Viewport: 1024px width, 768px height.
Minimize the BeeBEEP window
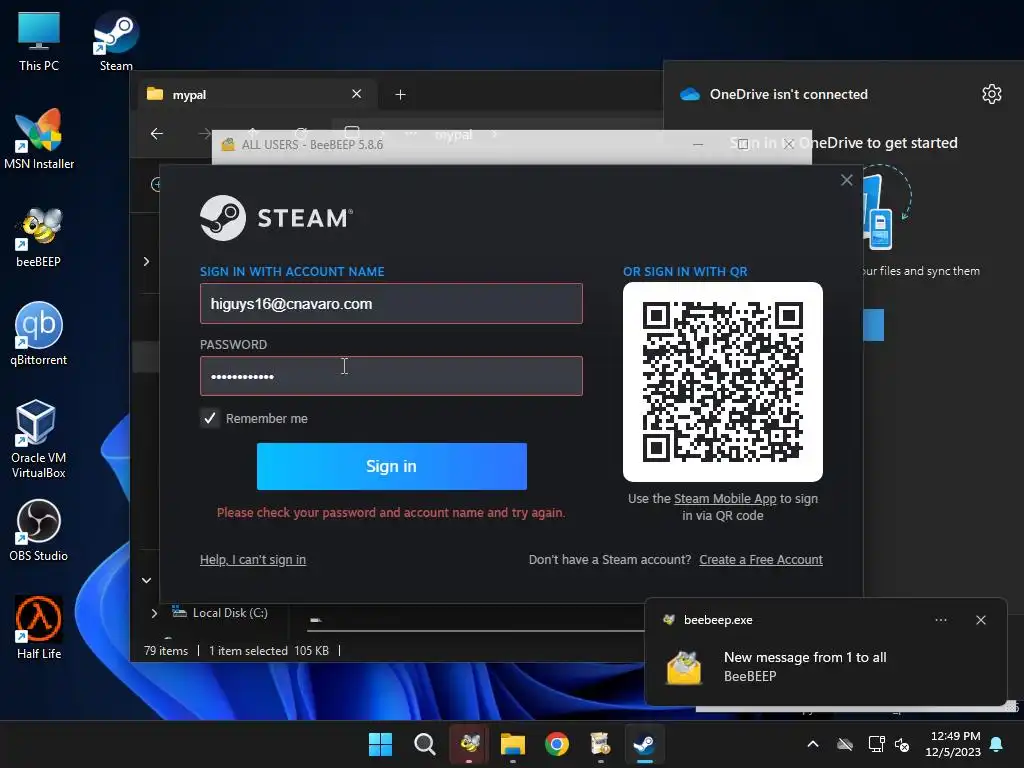(698, 144)
